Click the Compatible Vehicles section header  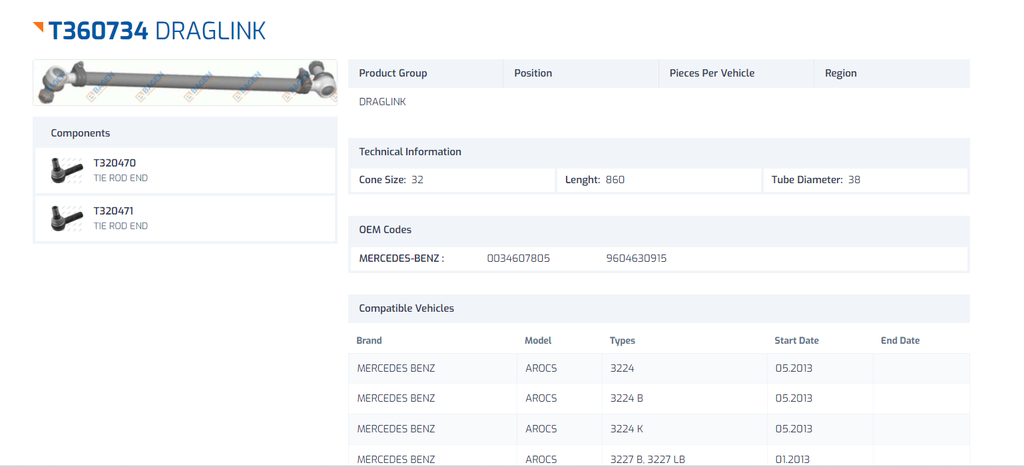659,308
